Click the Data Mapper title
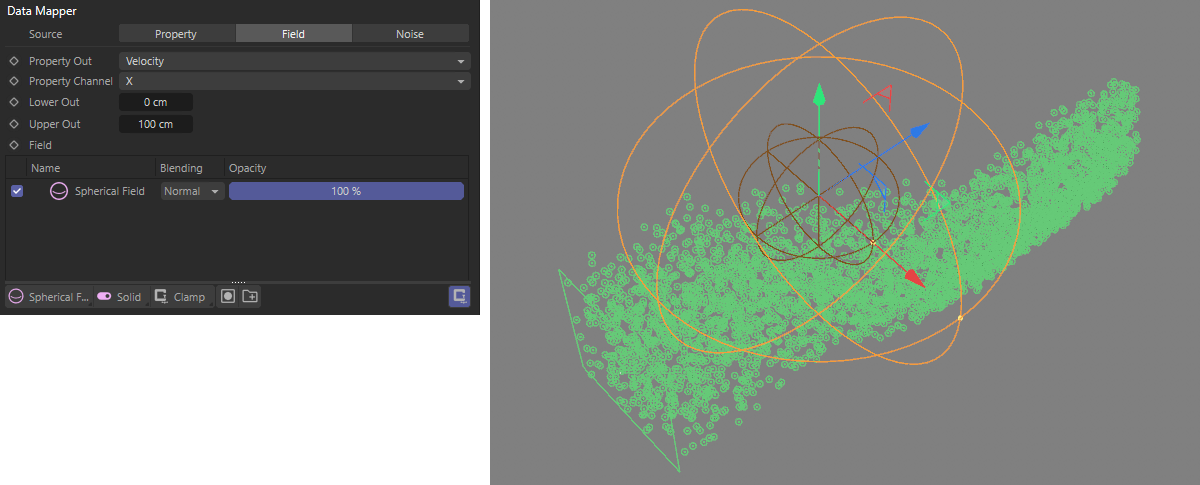This screenshot has height=485, width=1200. pyautogui.click(x=42, y=10)
